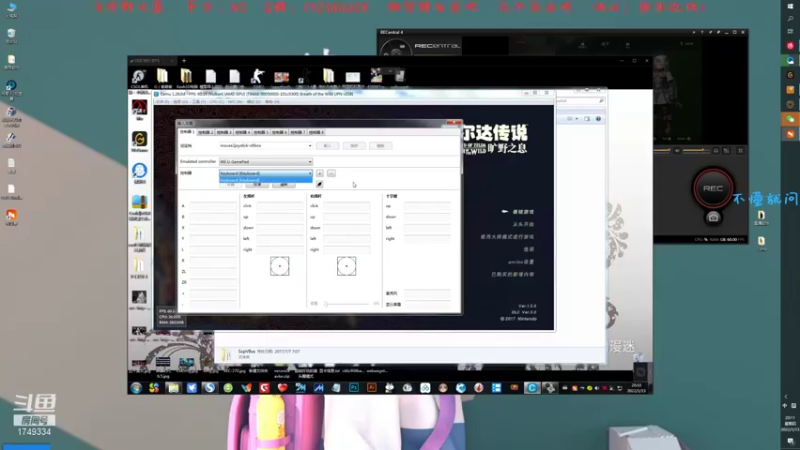Focus the left stick click mapping field
The height and width of the screenshot is (450, 800).
pos(280,206)
